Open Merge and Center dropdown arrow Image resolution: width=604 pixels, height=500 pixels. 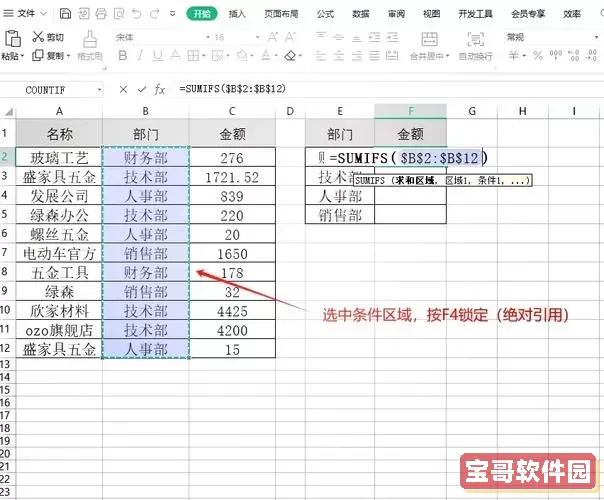click(x=448, y=56)
